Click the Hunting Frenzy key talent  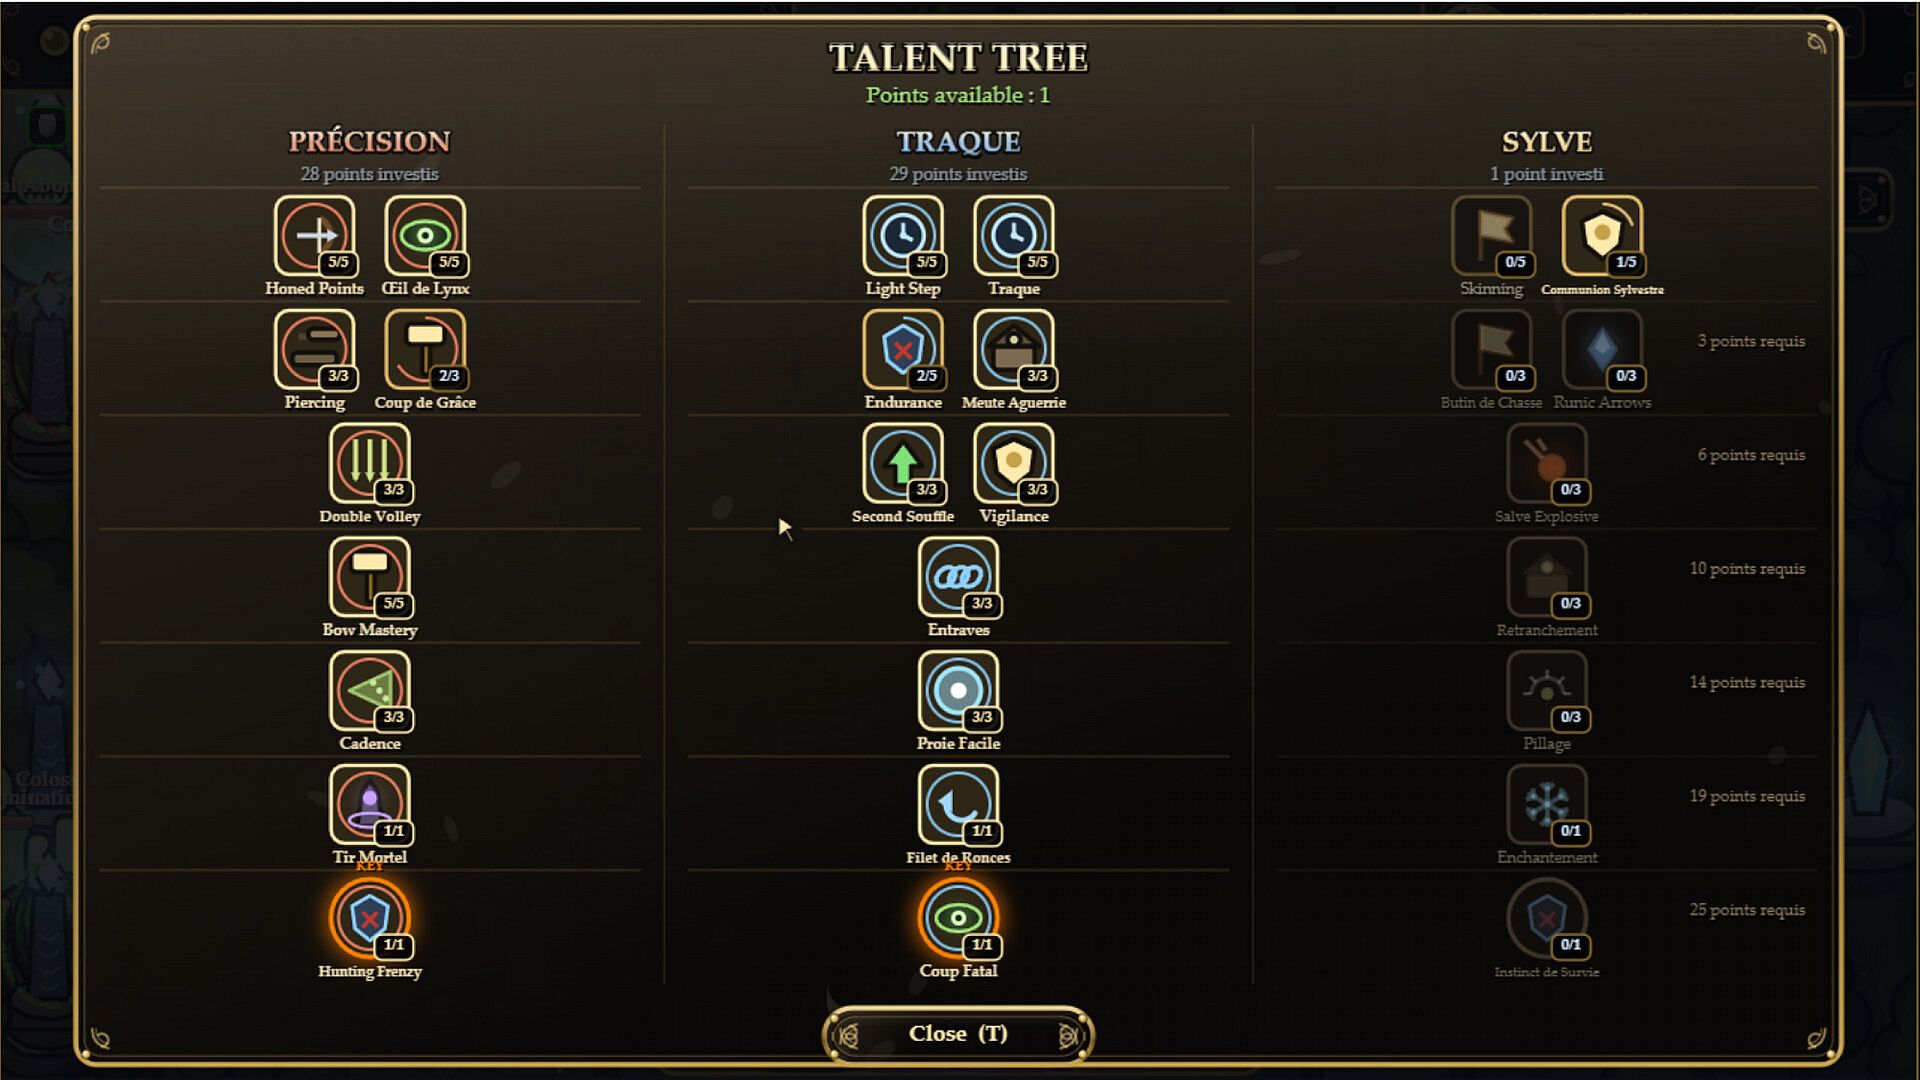pyautogui.click(x=370, y=918)
